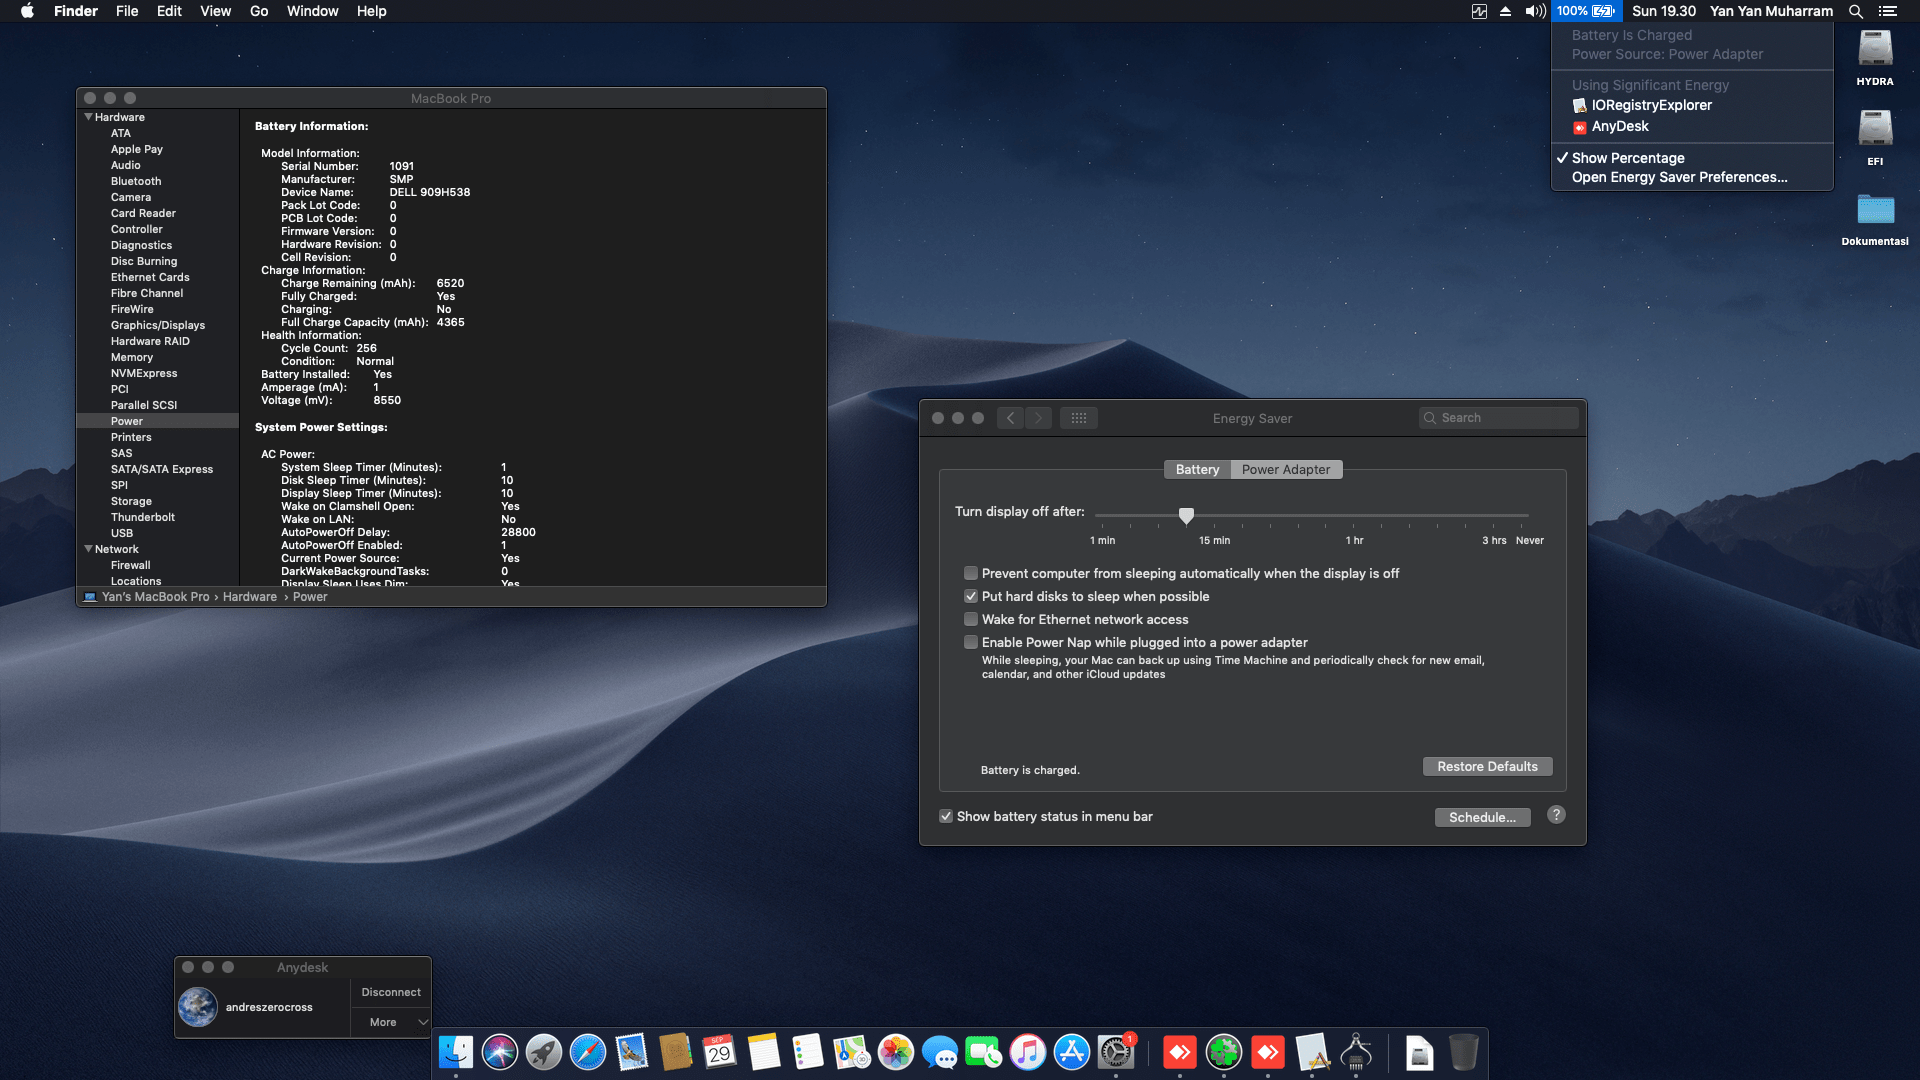Select Open Energy Saver Preferences menu item

[1679, 177]
